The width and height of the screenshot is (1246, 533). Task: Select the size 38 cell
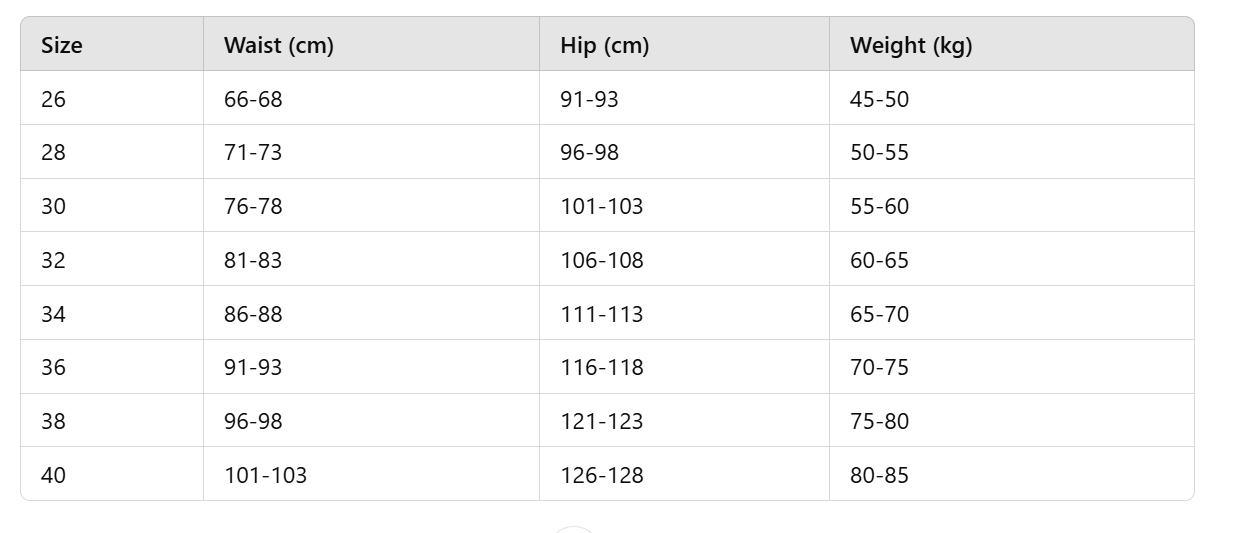coord(112,420)
